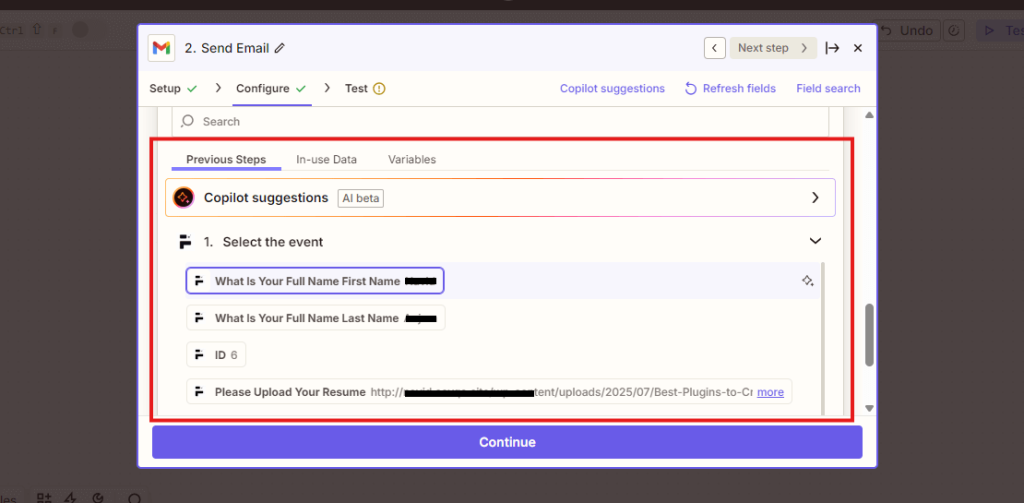Image resolution: width=1024 pixels, height=503 pixels.
Task: Click the lightning bolt icon in bottom toolbar
Action: (x=71, y=498)
